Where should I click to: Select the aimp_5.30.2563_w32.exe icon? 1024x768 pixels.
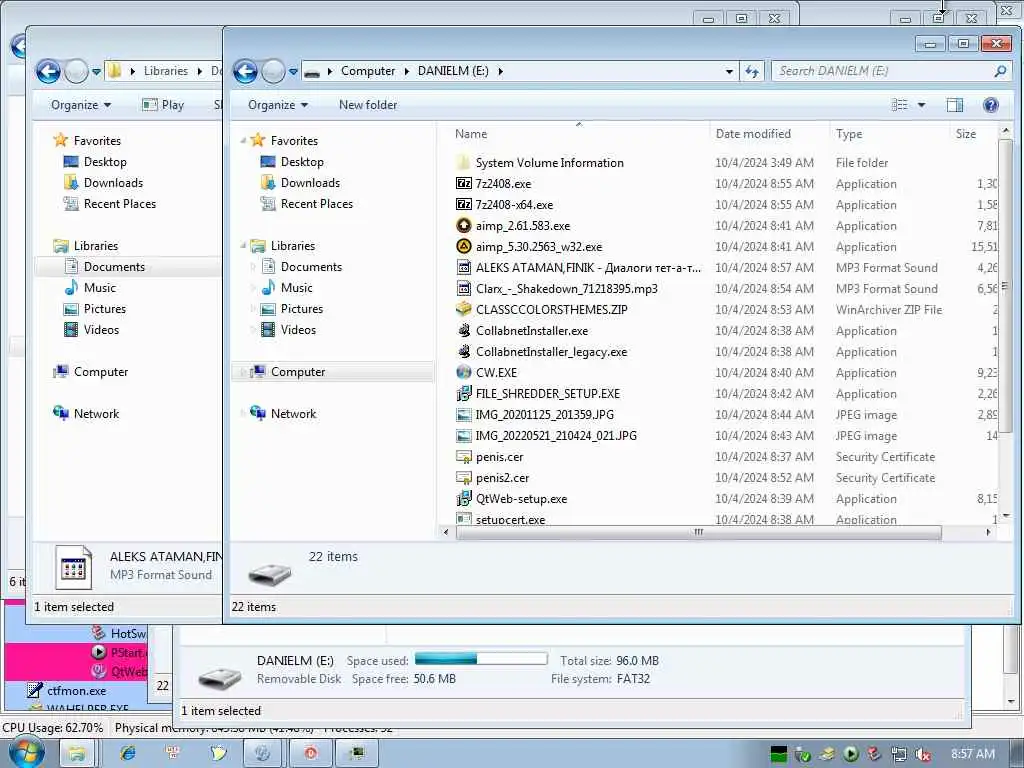[464, 246]
